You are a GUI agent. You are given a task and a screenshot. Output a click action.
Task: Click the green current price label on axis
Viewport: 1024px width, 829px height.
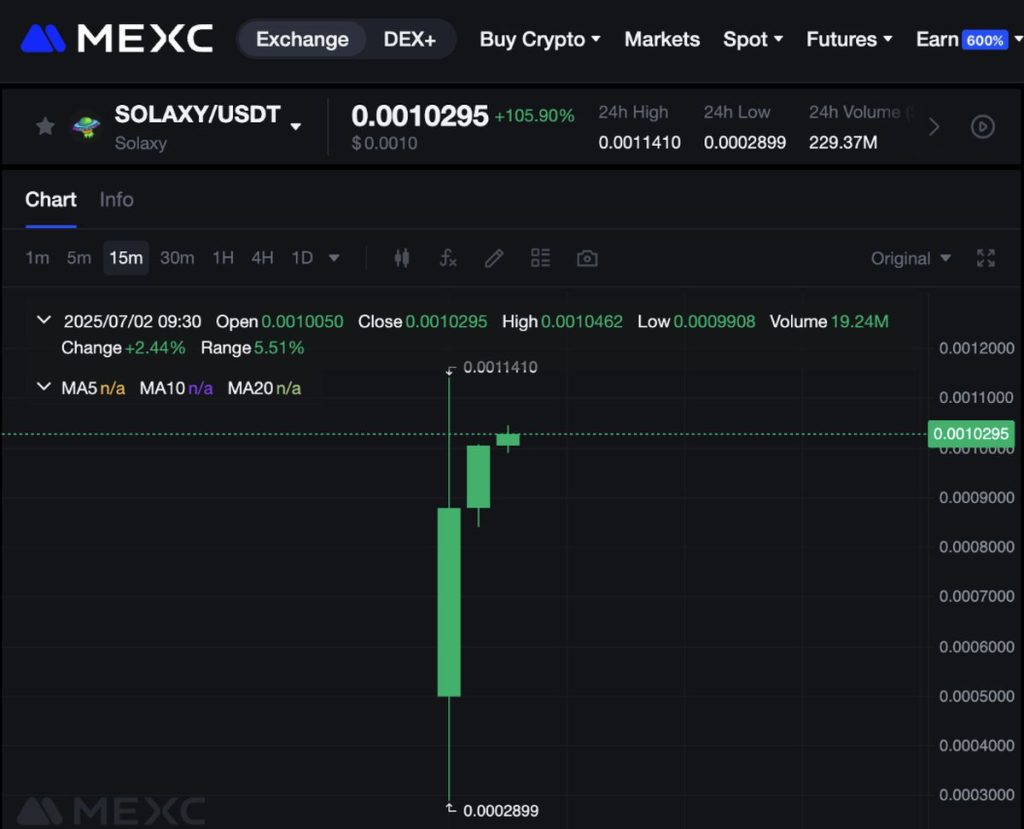pyautogui.click(x=971, y=434)
